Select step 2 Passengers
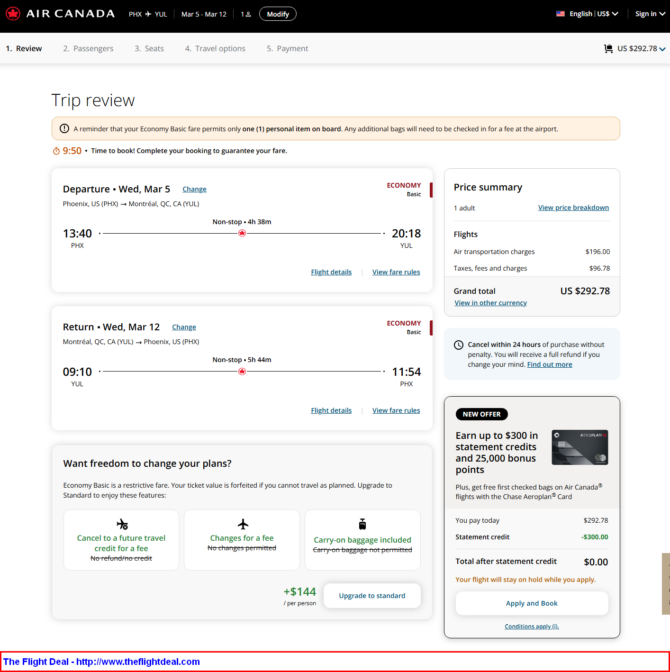Screen dimensions: 670x672 pos(88,48)
